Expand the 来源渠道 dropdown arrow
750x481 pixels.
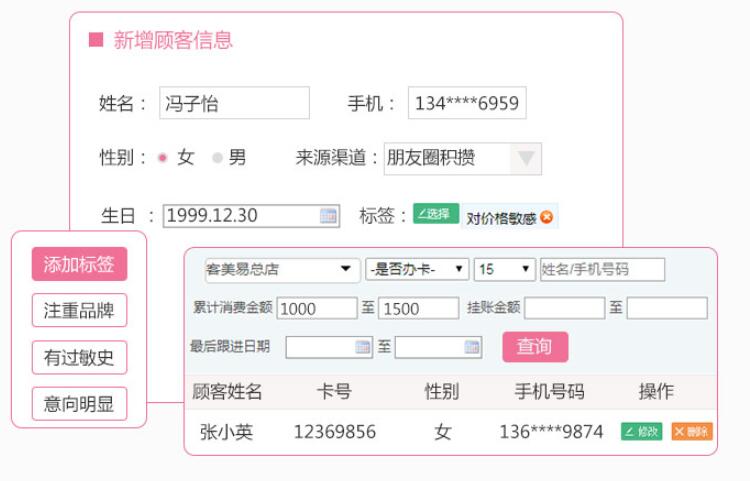527,158
